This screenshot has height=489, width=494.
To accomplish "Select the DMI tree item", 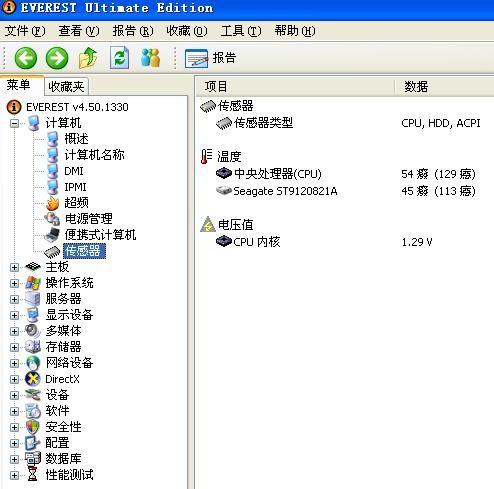I will click(74, 171).
